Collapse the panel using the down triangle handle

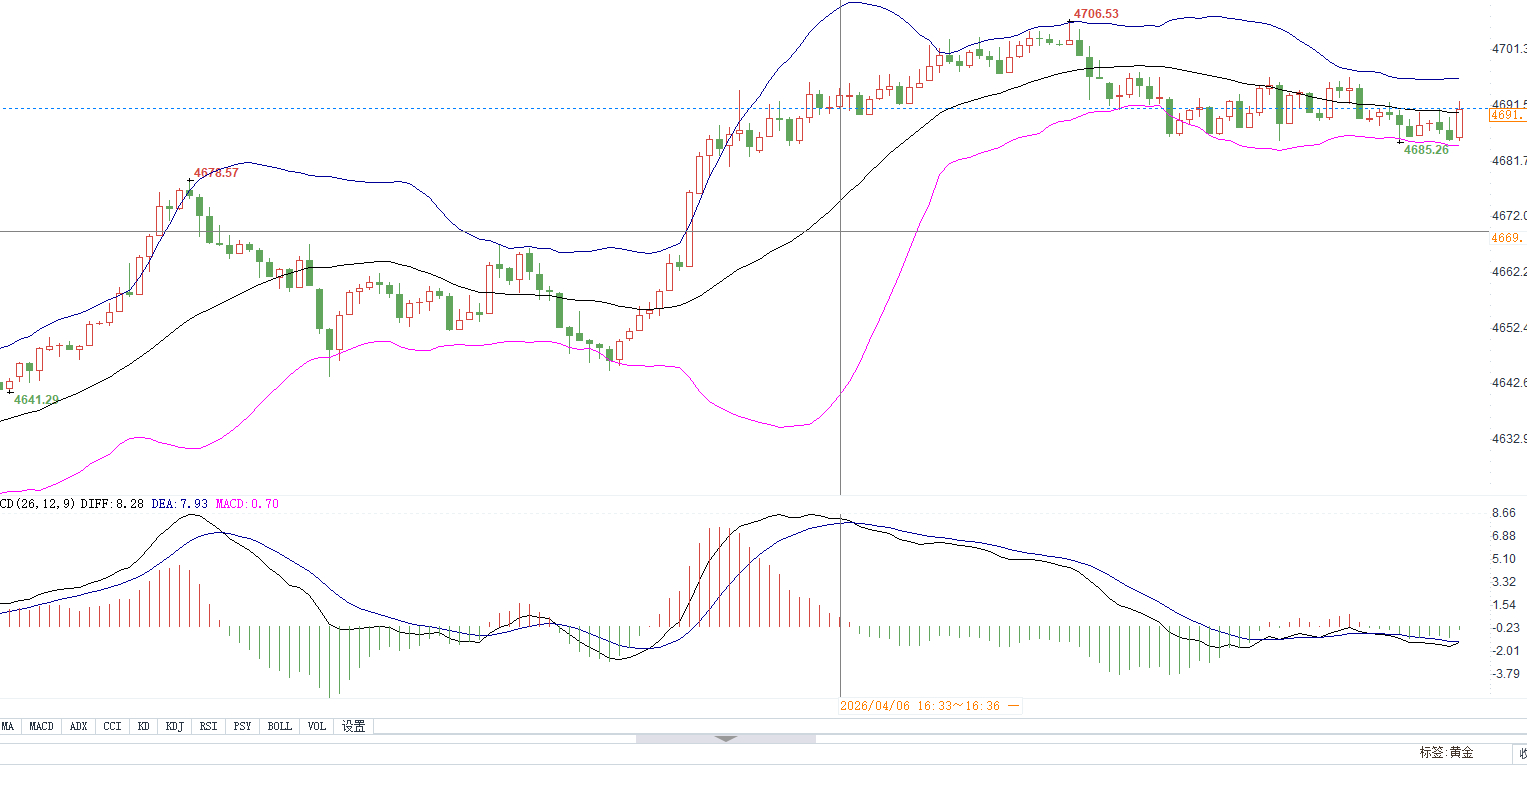726,739
